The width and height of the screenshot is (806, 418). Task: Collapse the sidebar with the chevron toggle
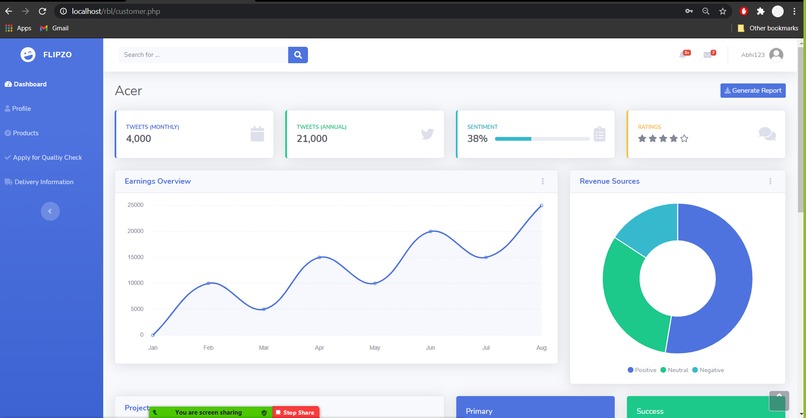click(x=50, y=211)
